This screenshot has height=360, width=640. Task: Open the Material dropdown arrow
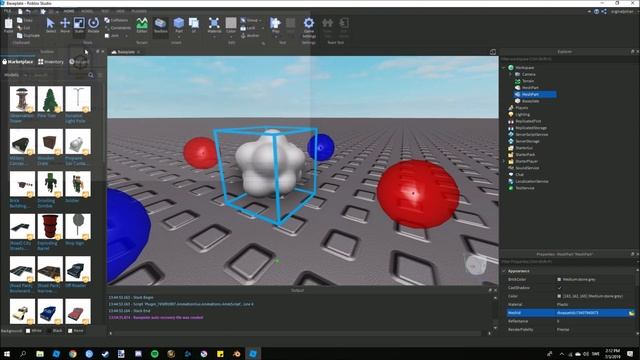[x=214, y=36]
